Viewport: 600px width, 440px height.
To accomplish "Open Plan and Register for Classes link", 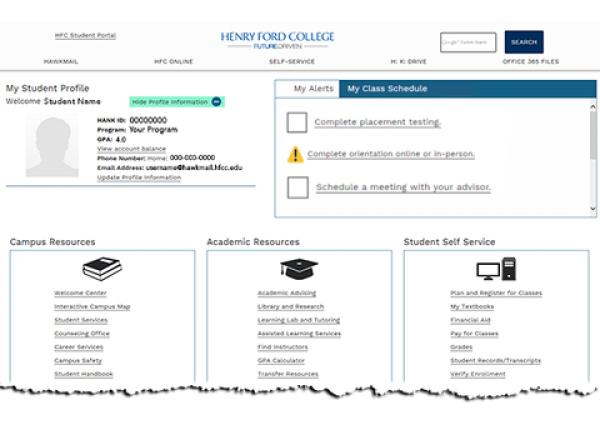I will 496,293.
